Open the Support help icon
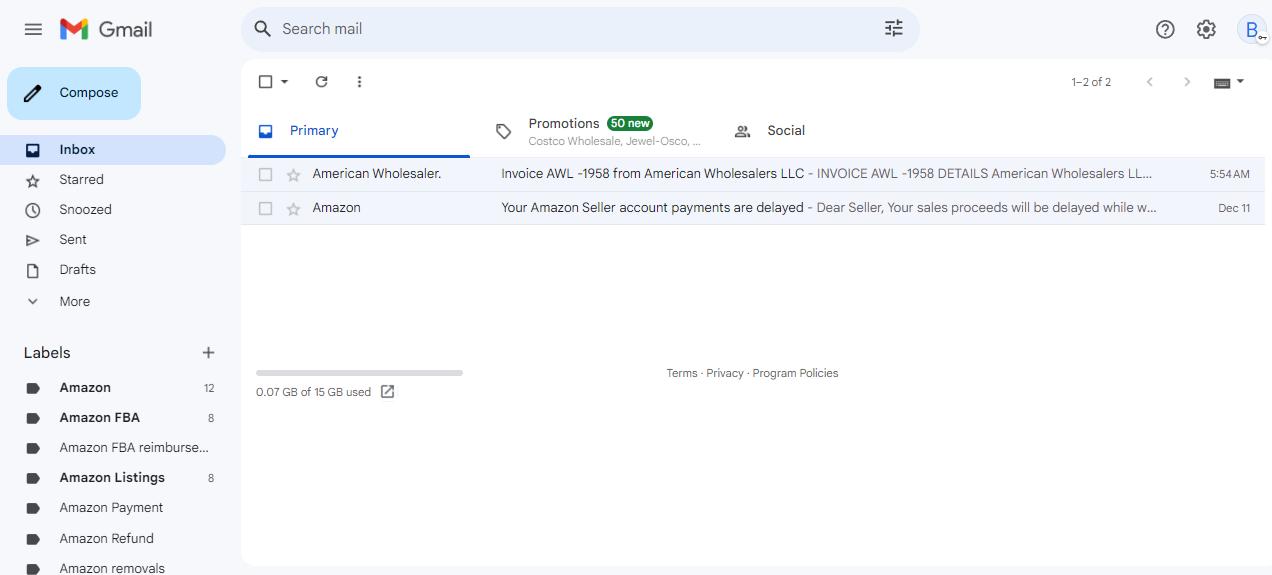The image size is (1272, 575). (1165, 29)
